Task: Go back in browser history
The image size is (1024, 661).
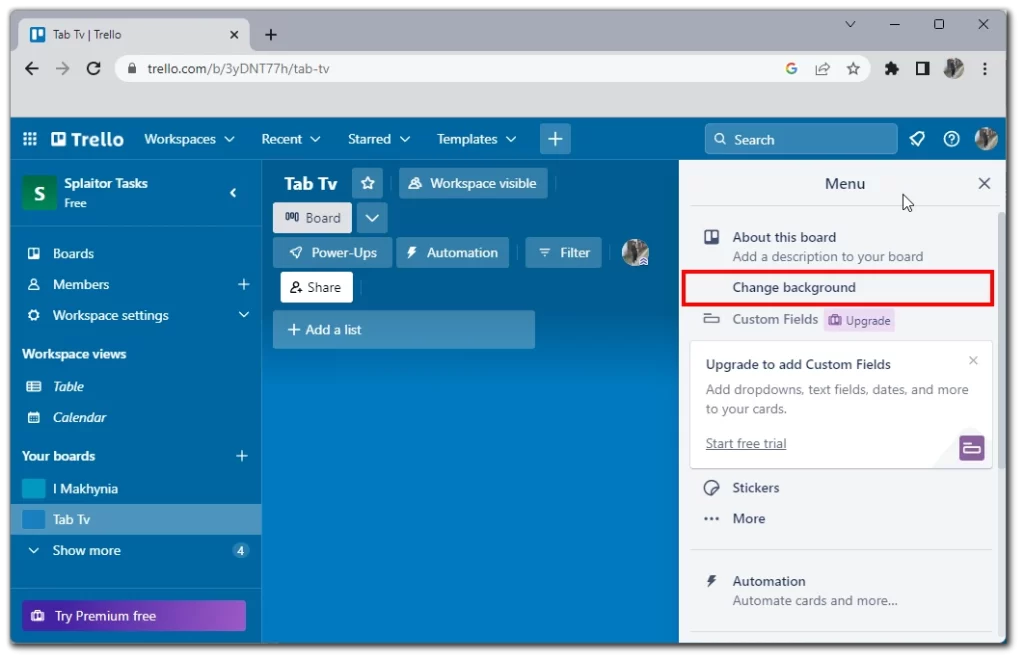Action: [x=31, y=69]
